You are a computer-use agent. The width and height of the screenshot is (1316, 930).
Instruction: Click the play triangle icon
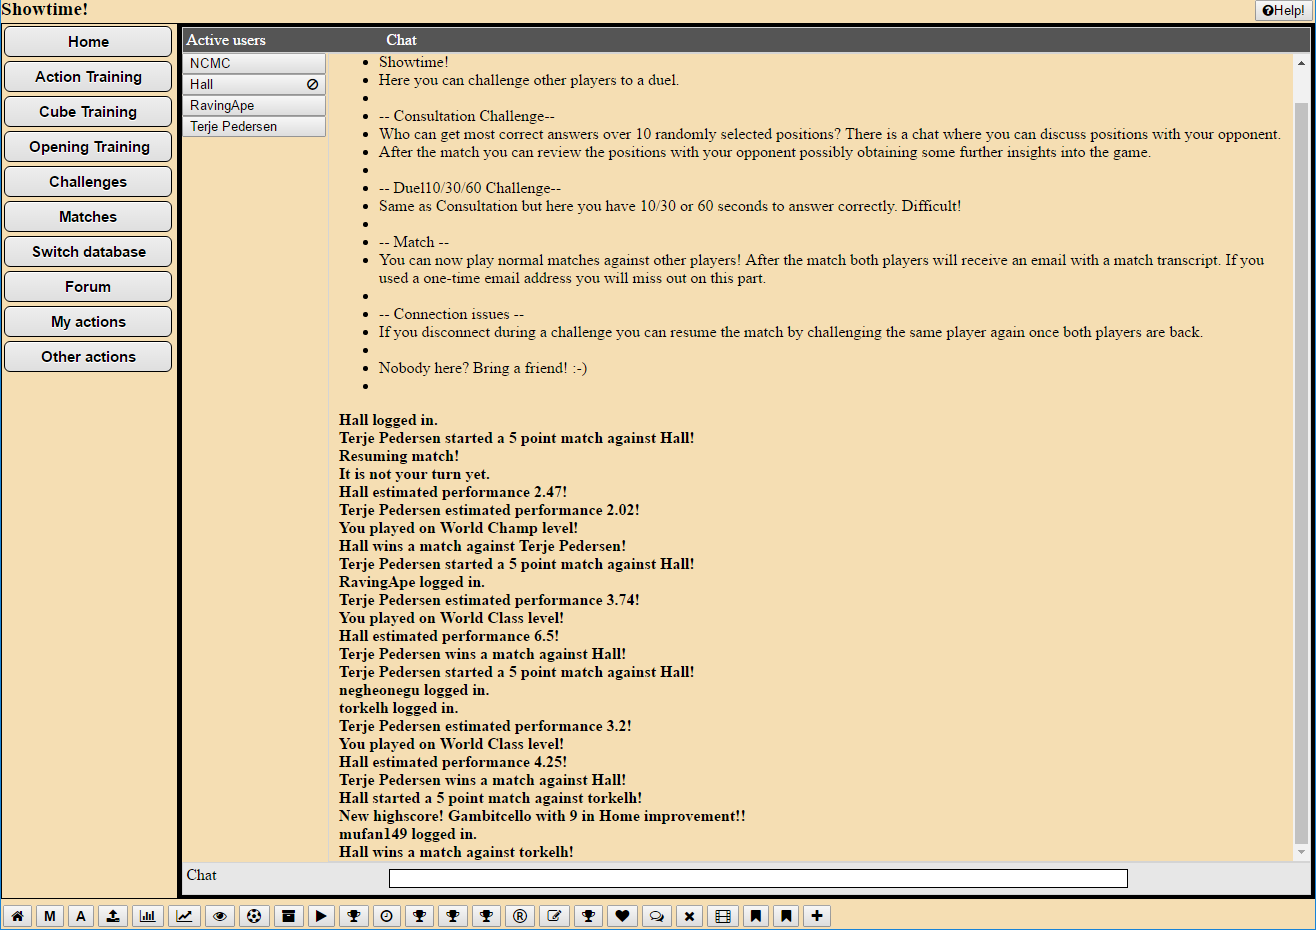click(321, 916)
